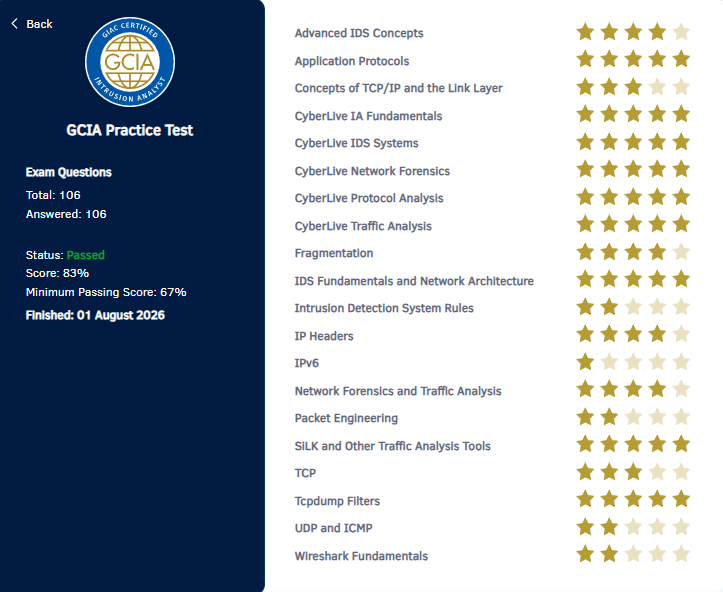The image size is (723, 592).
Task: Click the Fragmentation topic
Action: tap(334, 253)
